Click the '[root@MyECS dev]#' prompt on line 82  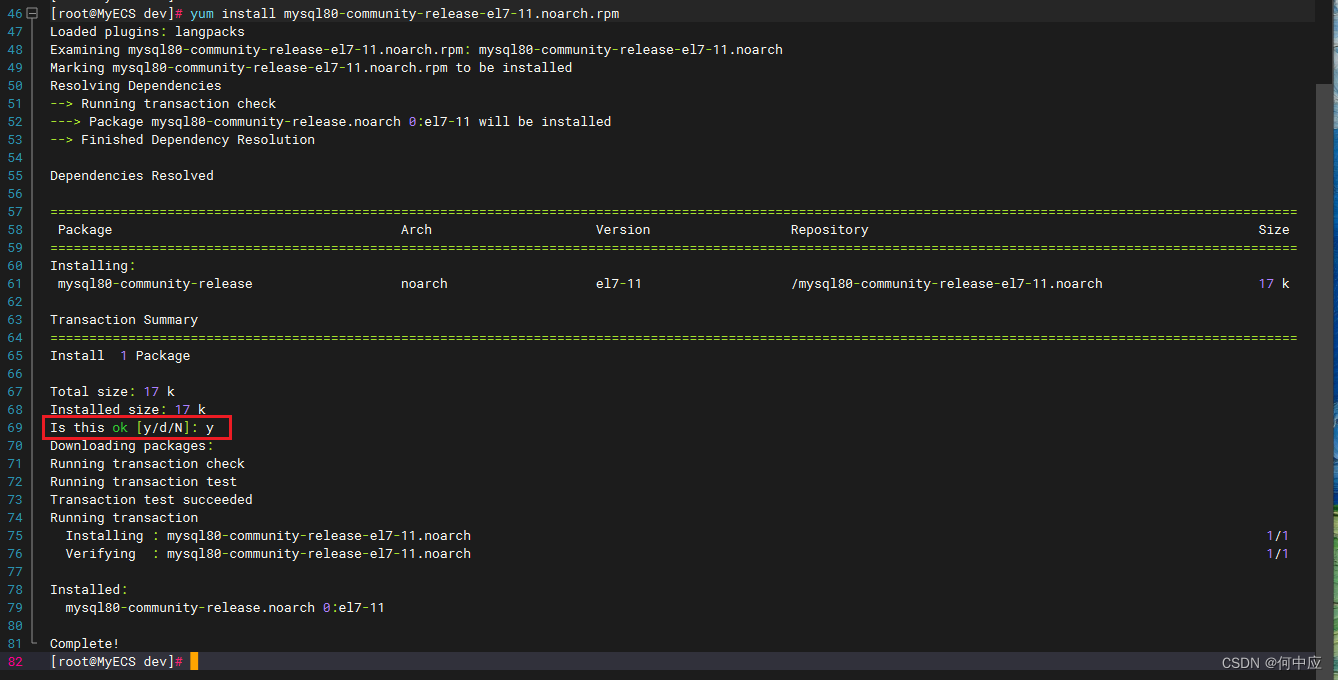[116, 662]
